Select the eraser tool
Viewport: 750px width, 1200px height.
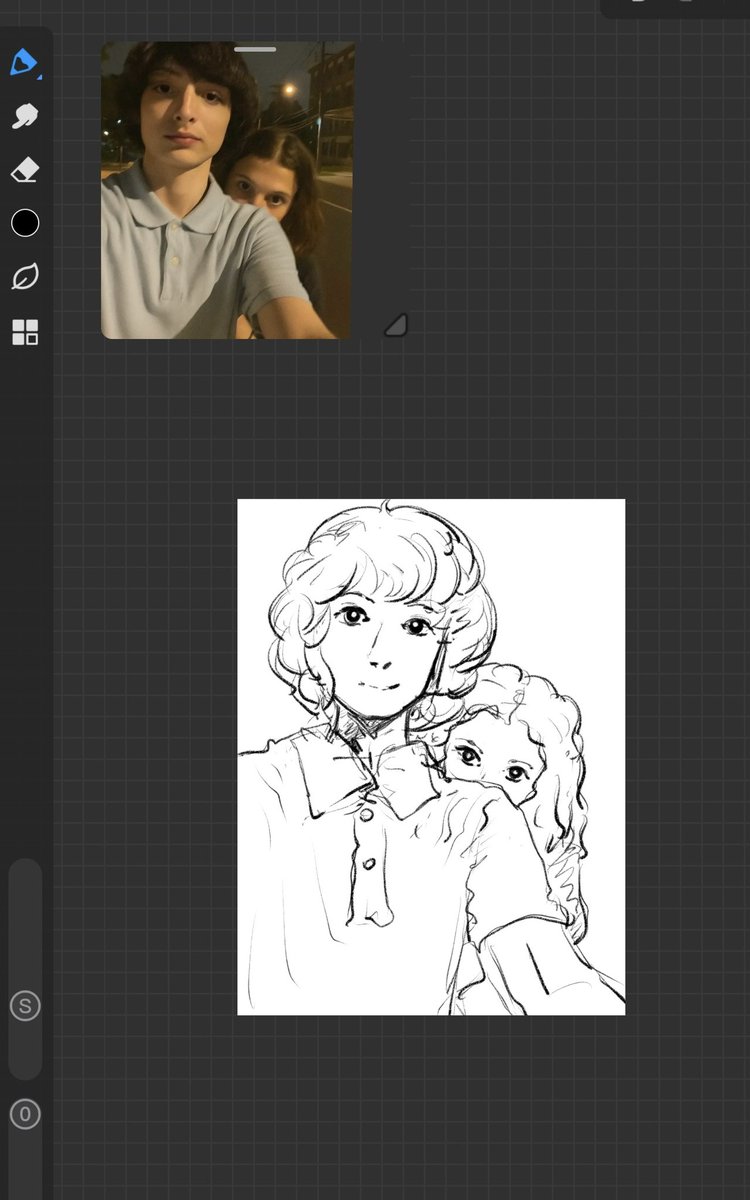coord(25,170)
